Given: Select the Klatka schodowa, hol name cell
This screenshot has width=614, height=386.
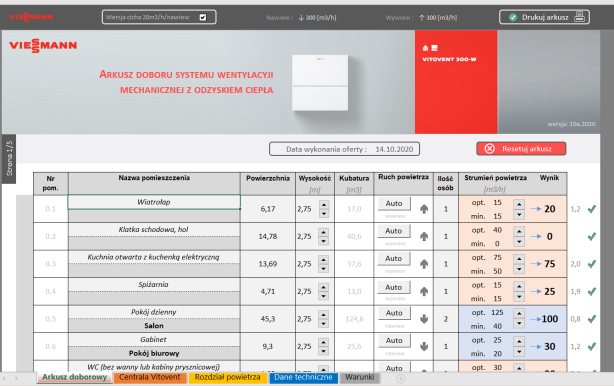Looking at the screenshot, I should [154, 229].
